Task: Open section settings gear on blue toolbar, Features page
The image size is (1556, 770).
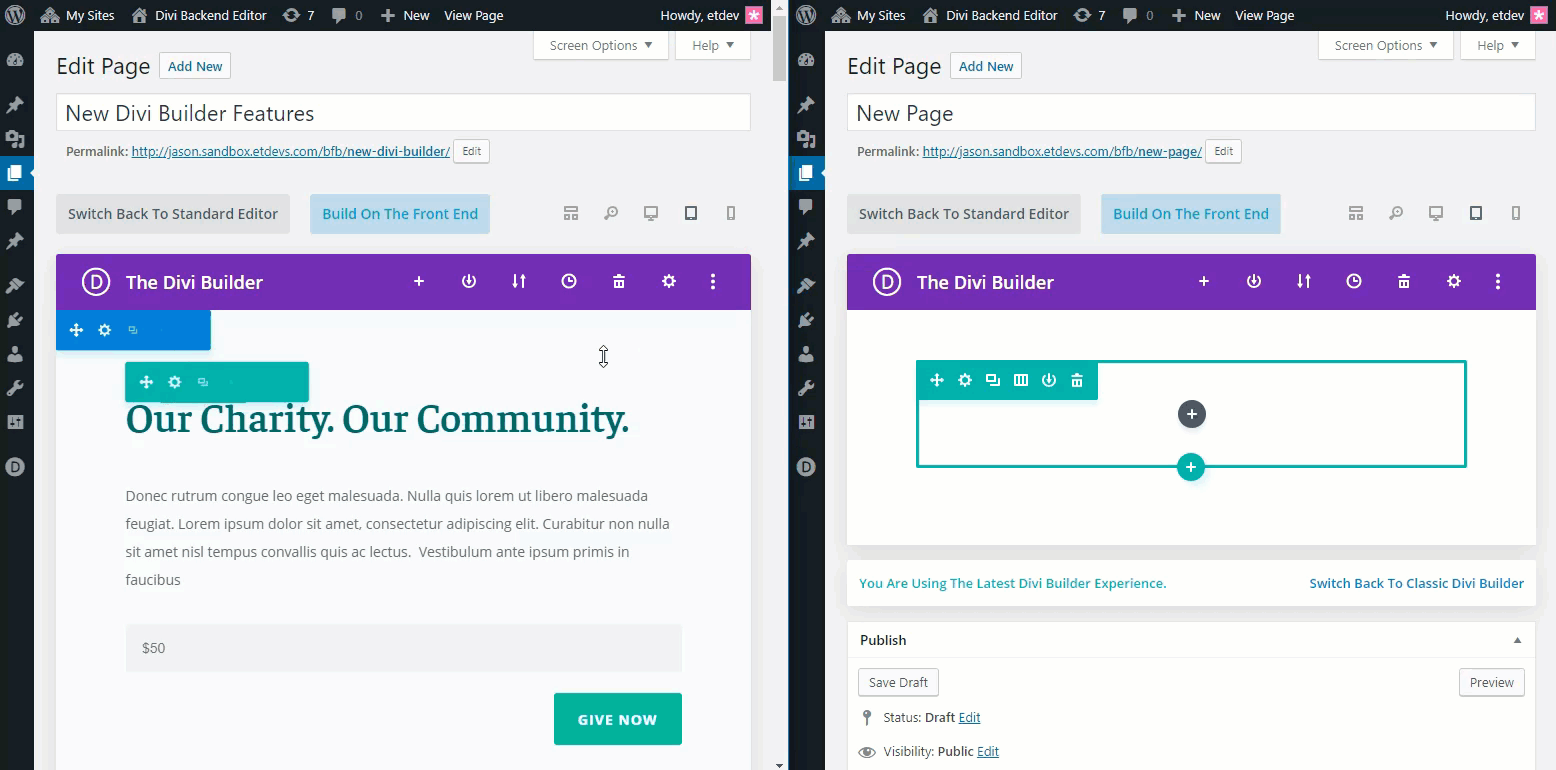Action: click(x=104, y=330)
